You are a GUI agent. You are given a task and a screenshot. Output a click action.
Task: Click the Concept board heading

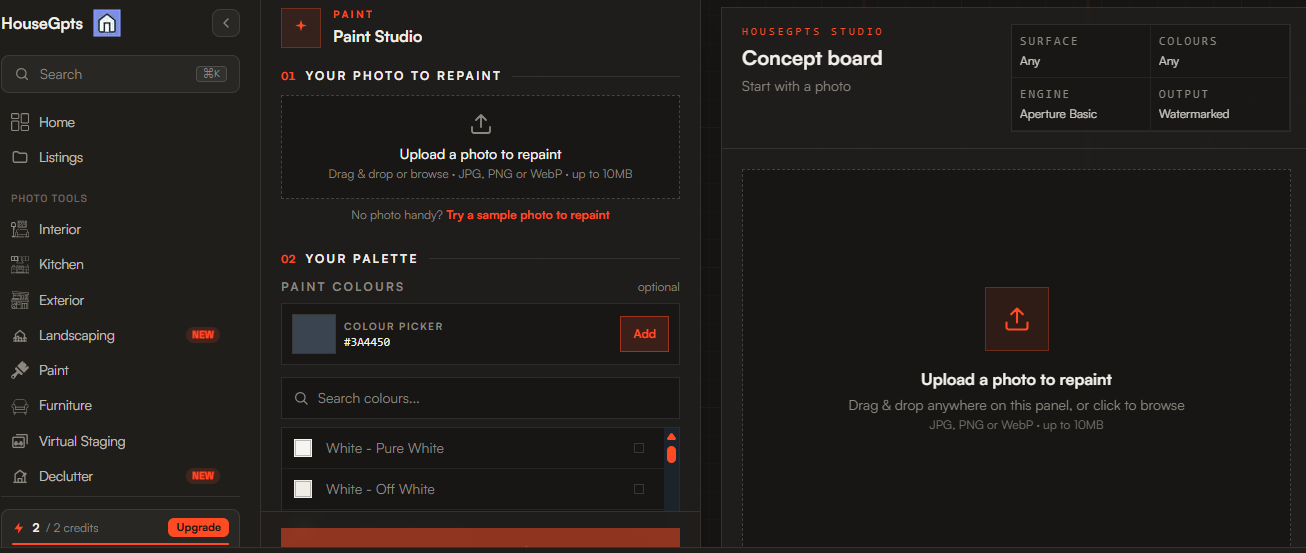(x=812, y=58)
